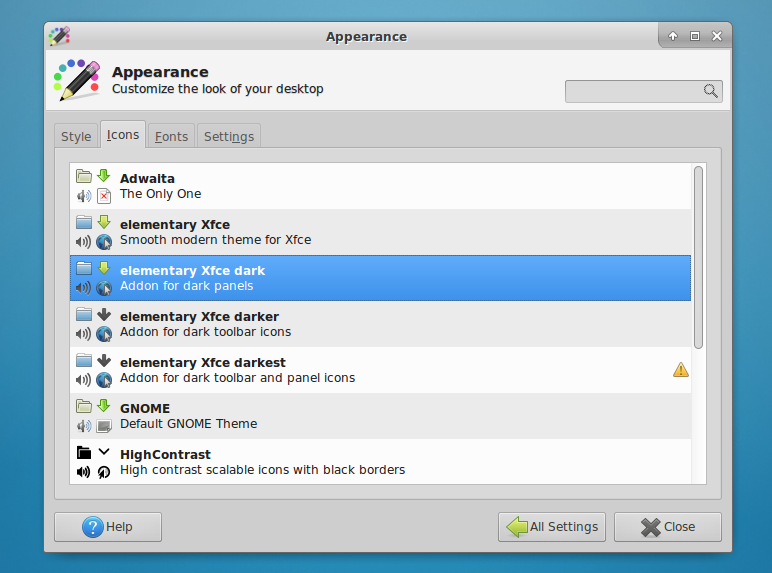Click 'High contrast scalable icons with black borders'
Image resolution: width=772 pixels, height=573 pixels.
point(262,470)
